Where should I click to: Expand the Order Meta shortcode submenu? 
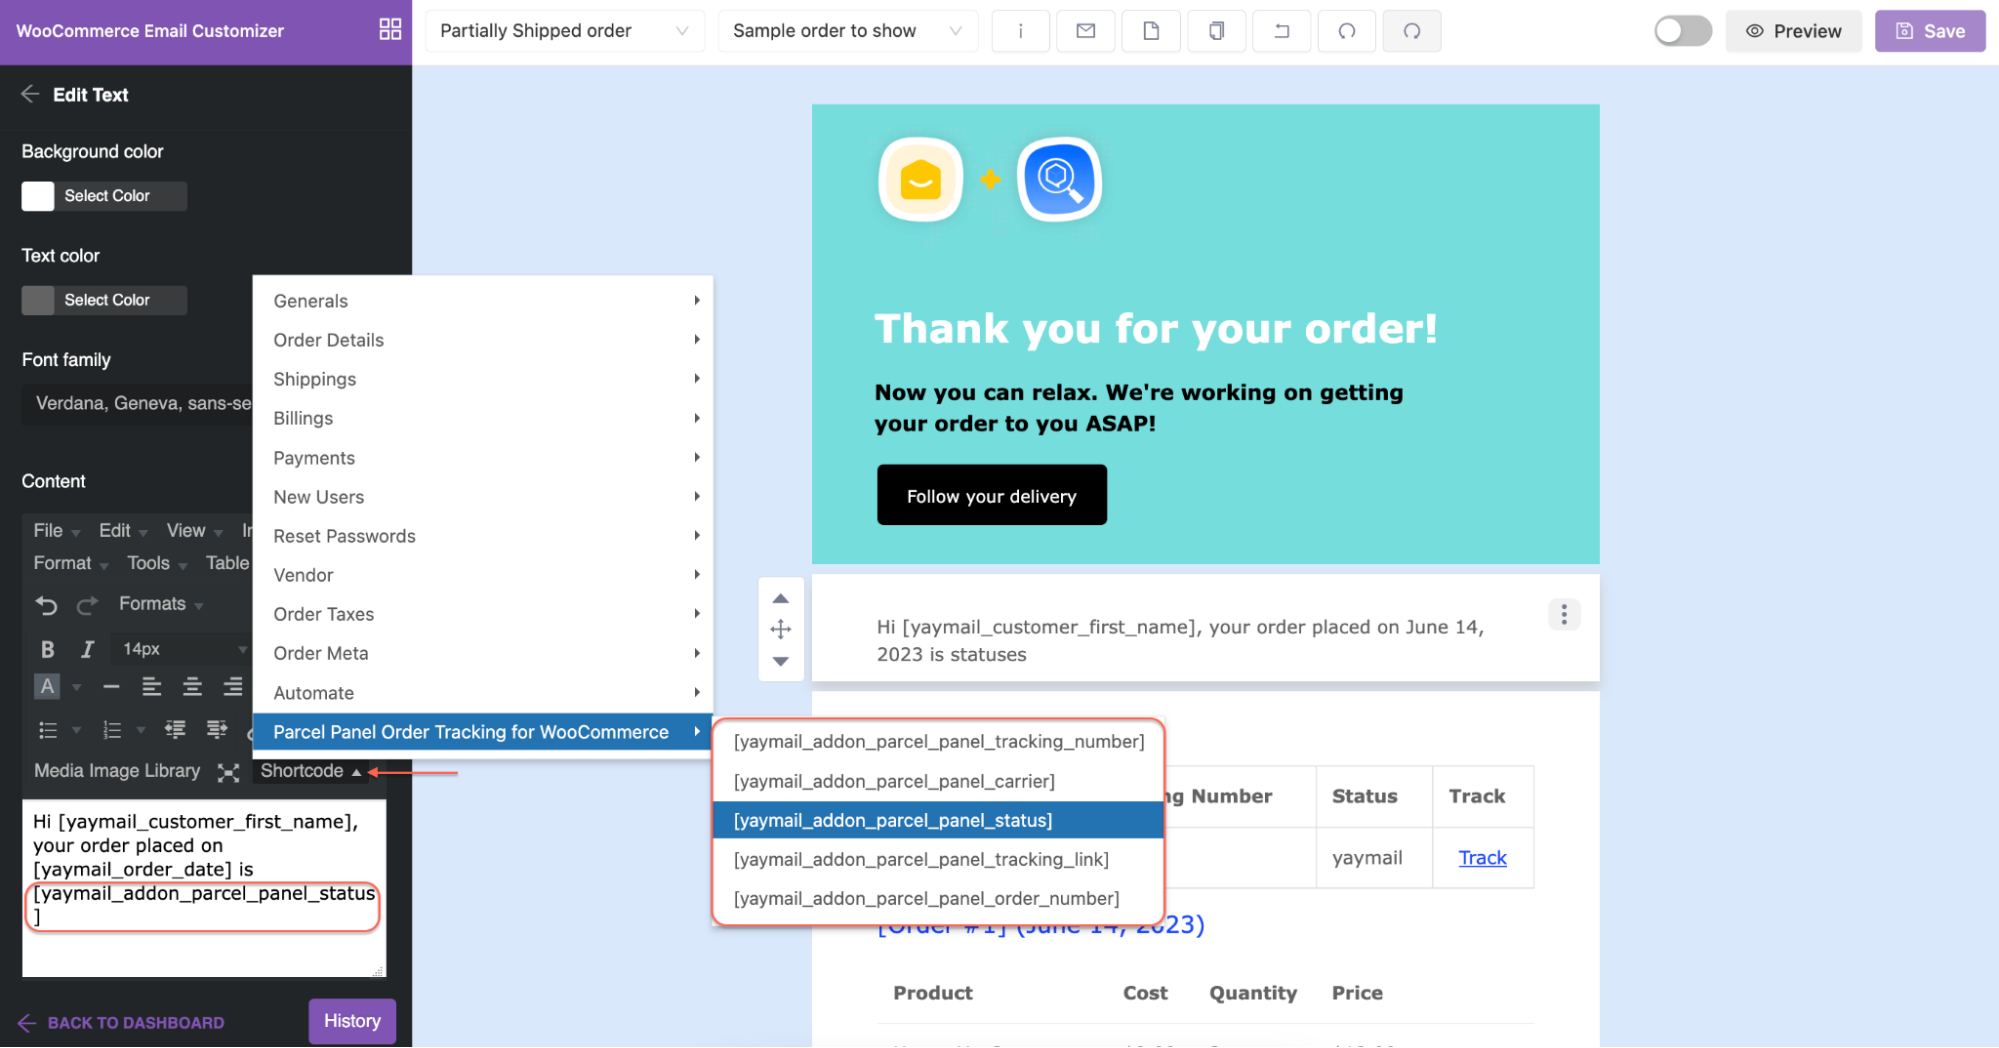tap(483, 653)
